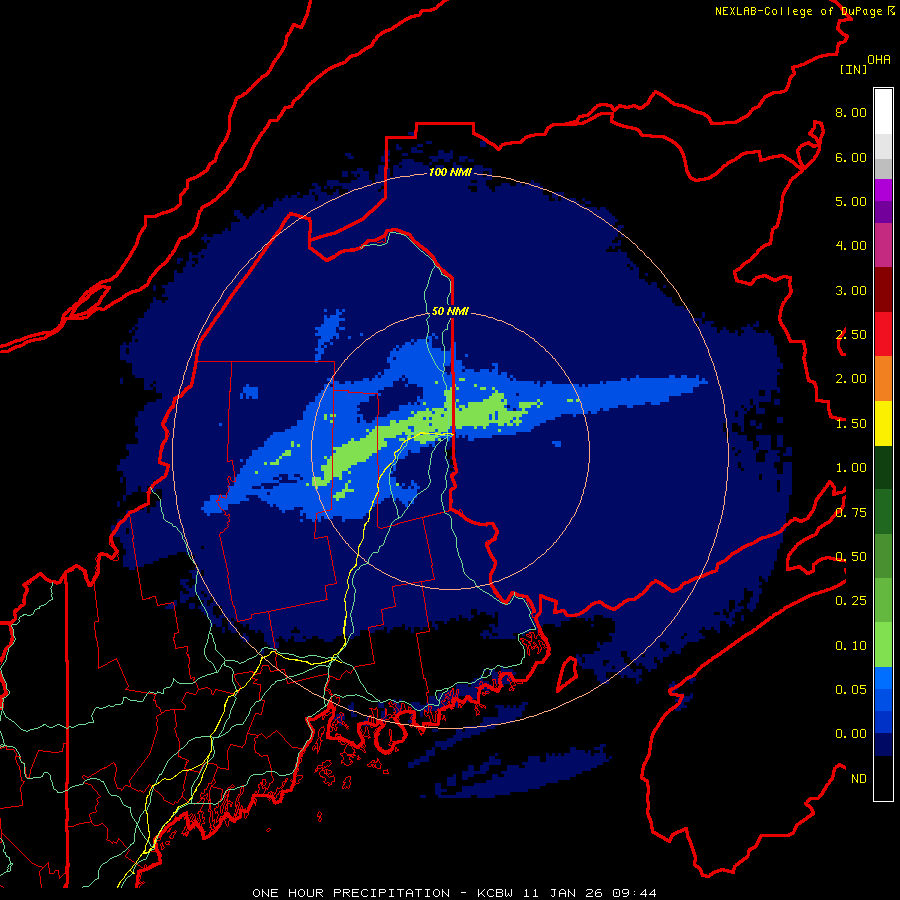900x900 pixels.
Task: Click the OHA product label above legend
Action: [x=879, y=60]
